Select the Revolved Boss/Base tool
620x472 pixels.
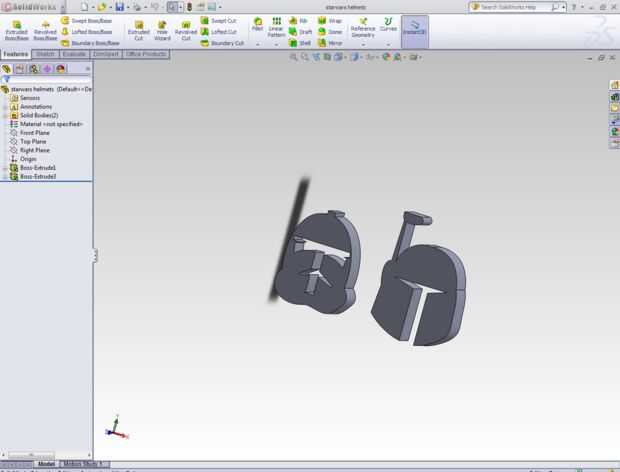pos(45,31)
